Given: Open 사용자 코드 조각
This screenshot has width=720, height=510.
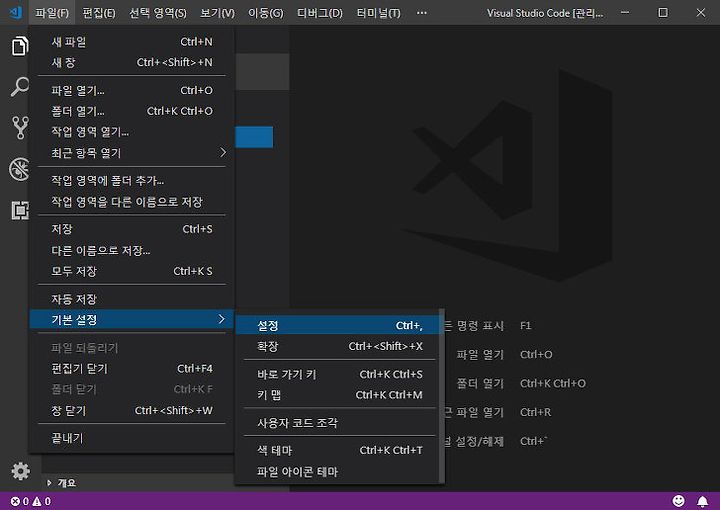Looking at the screenshot, I should [338, 422].
